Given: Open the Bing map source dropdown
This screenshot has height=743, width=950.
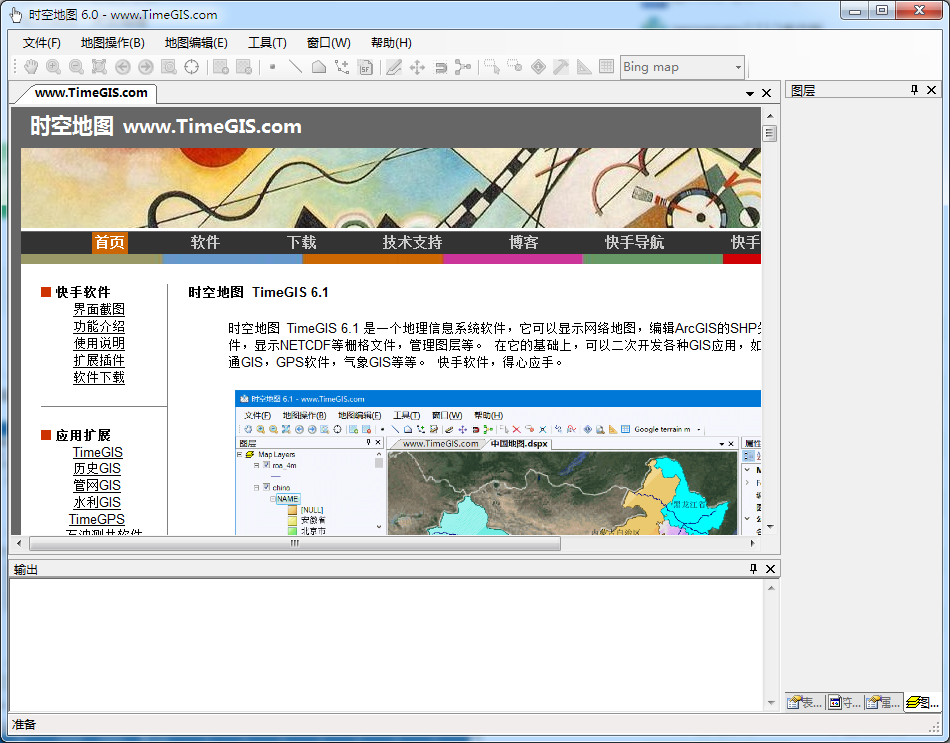Looking at the screenshot, I should (x=738, y=67).
